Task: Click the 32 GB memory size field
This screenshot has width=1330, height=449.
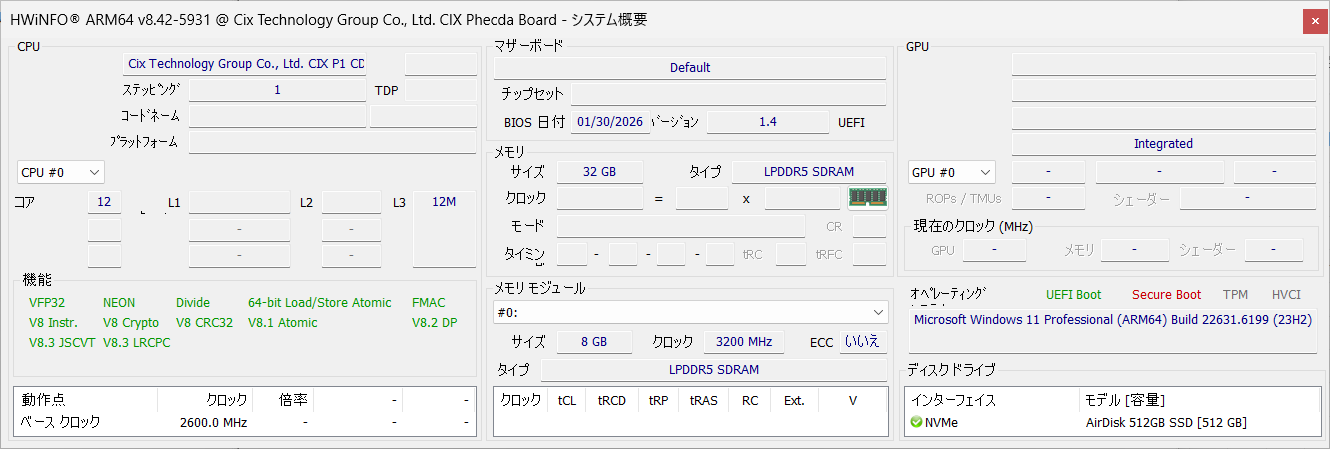Action: [x=599, y=172]
